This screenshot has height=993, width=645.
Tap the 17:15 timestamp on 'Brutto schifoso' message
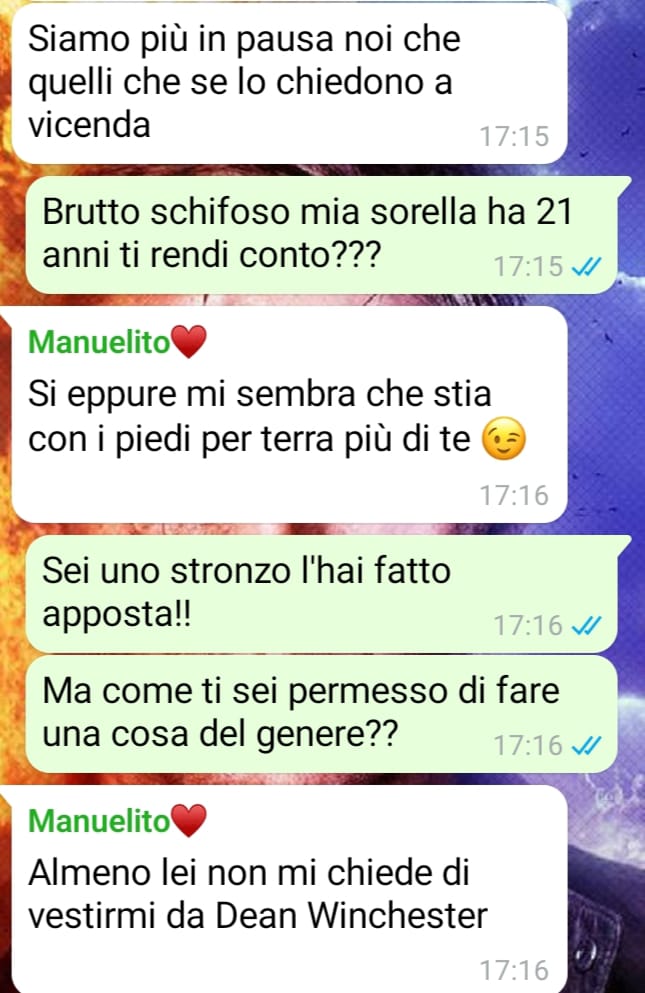(x=528, y=267)
